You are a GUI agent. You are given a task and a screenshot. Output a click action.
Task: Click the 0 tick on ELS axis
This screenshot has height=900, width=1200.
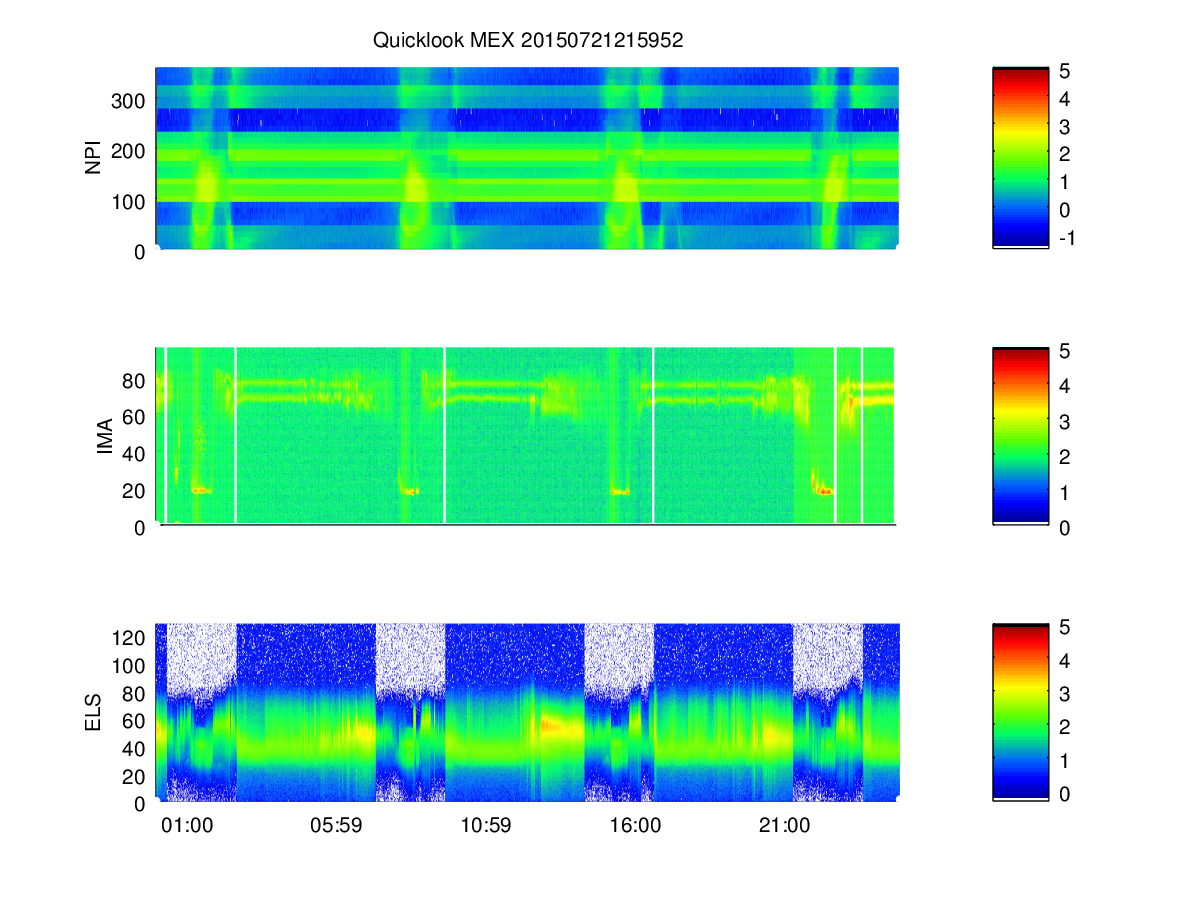142,803
